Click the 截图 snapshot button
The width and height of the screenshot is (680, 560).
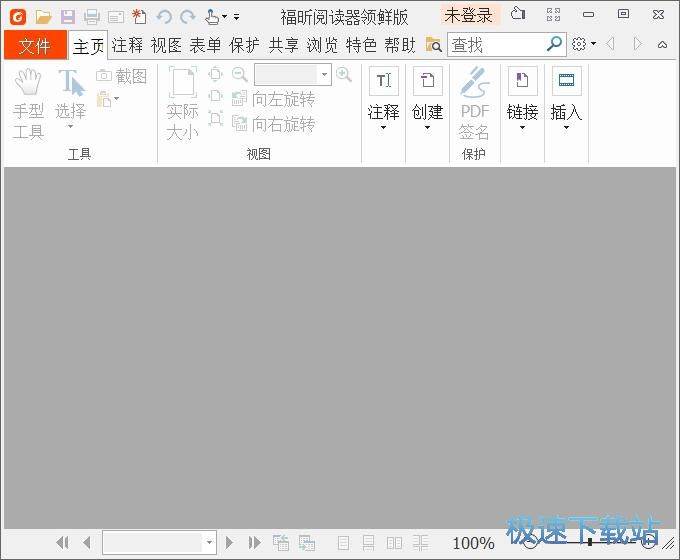[x=121, y=76]
